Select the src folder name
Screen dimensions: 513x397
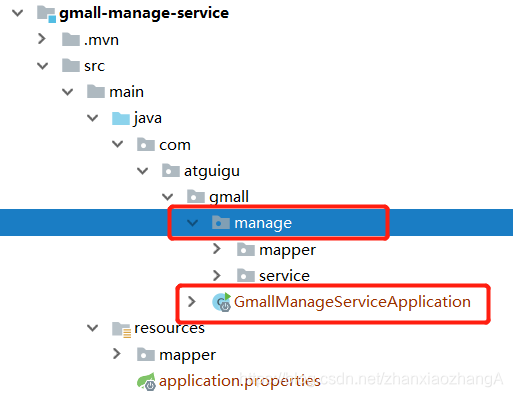pyautogui.click(x=94, y=66)
